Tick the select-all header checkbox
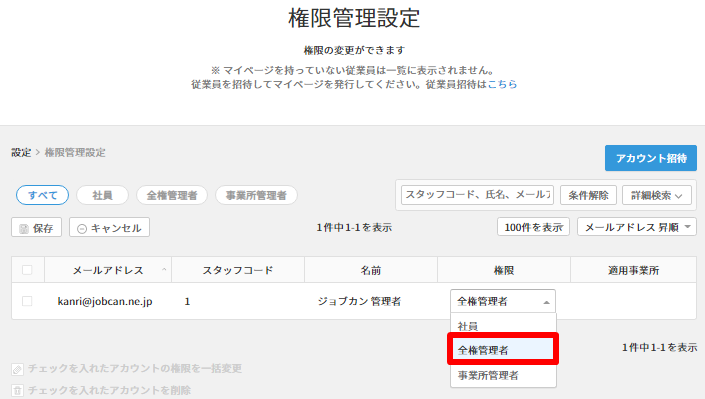 (x=27, y=270)
